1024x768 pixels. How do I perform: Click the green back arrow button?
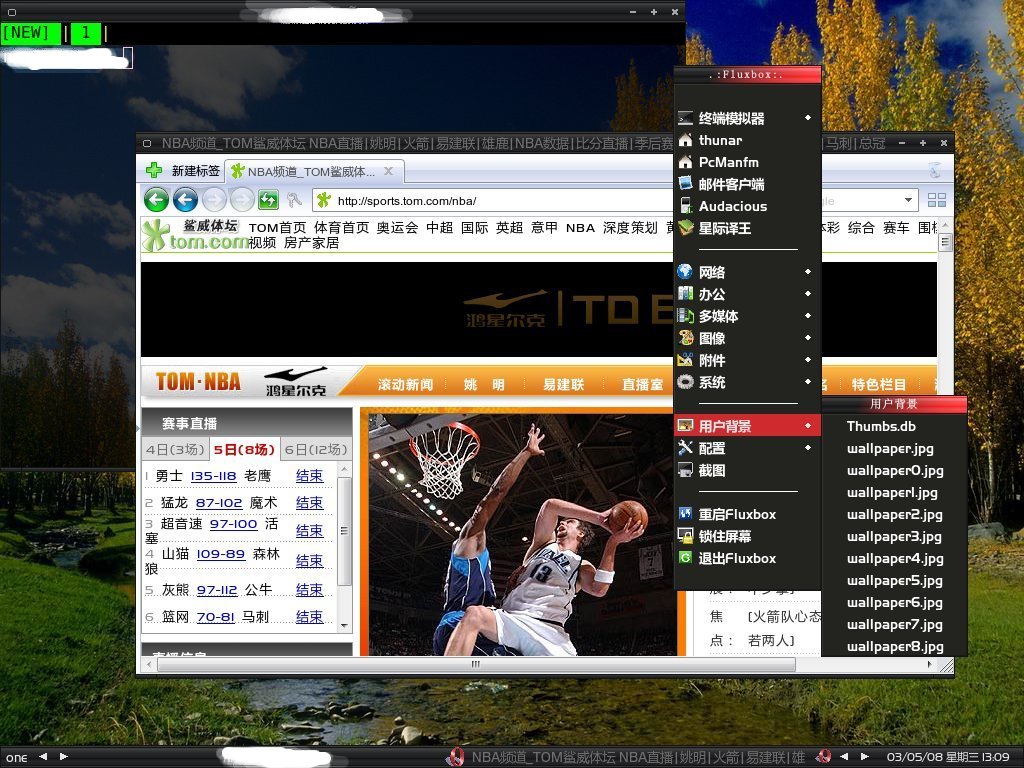click(156, 200)
